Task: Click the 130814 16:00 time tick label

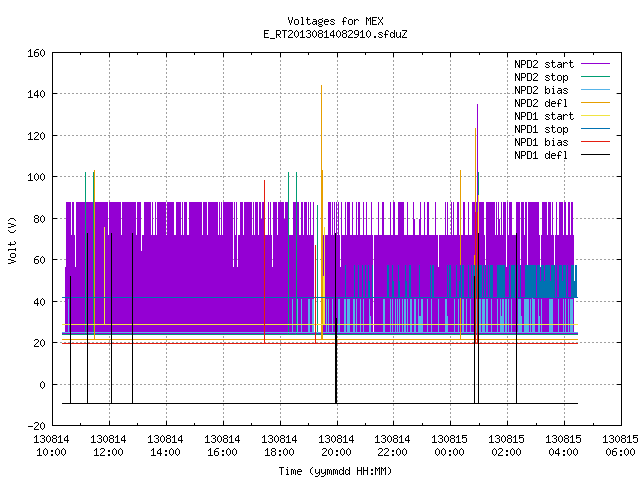Action: [222, 446]
